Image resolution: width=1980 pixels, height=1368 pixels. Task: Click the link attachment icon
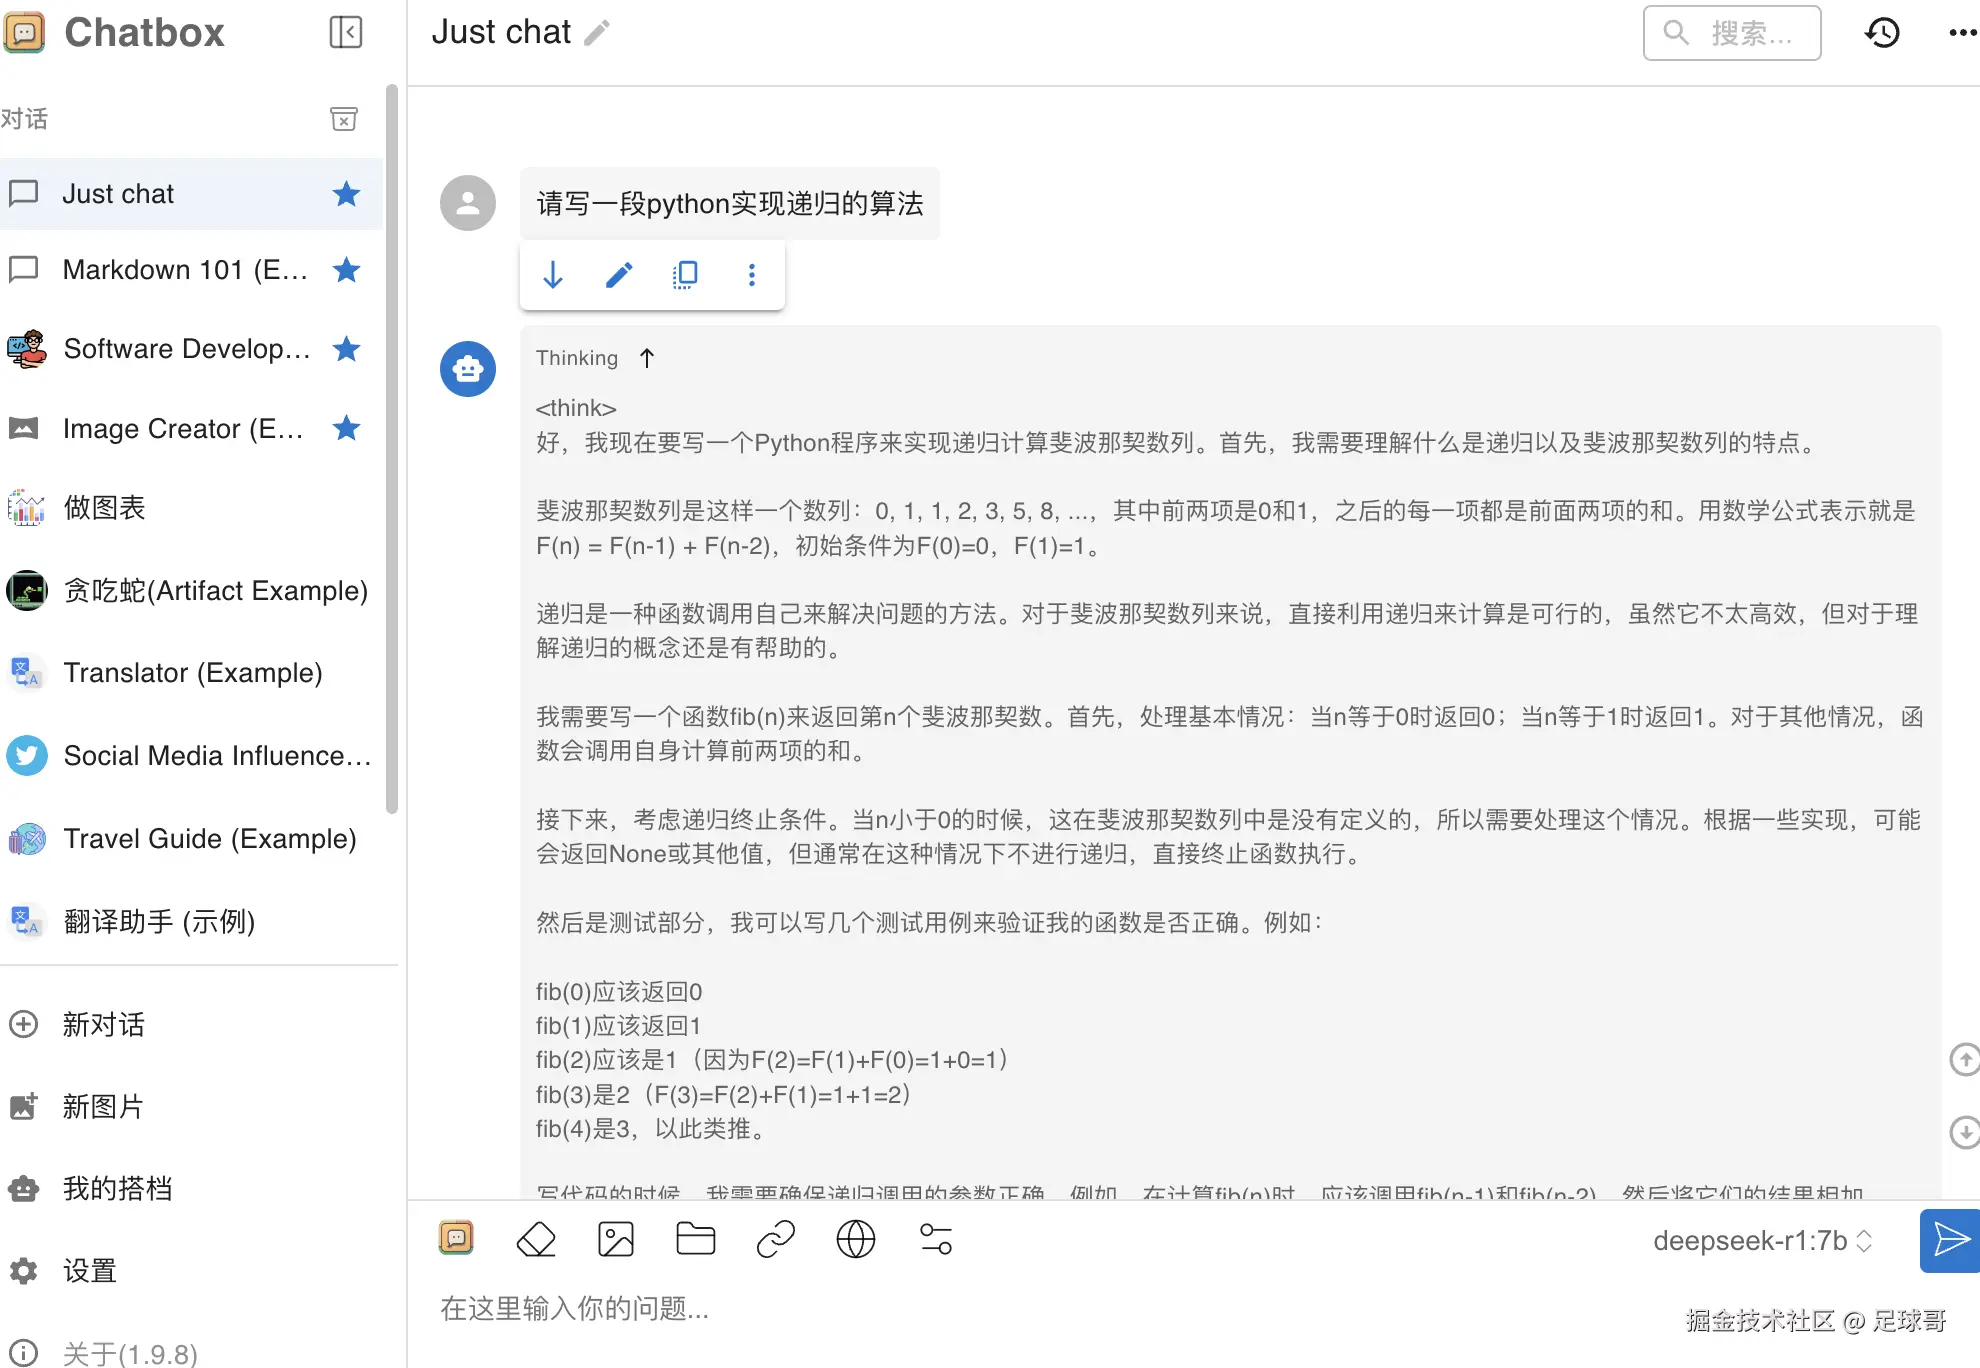(775, 1240)
